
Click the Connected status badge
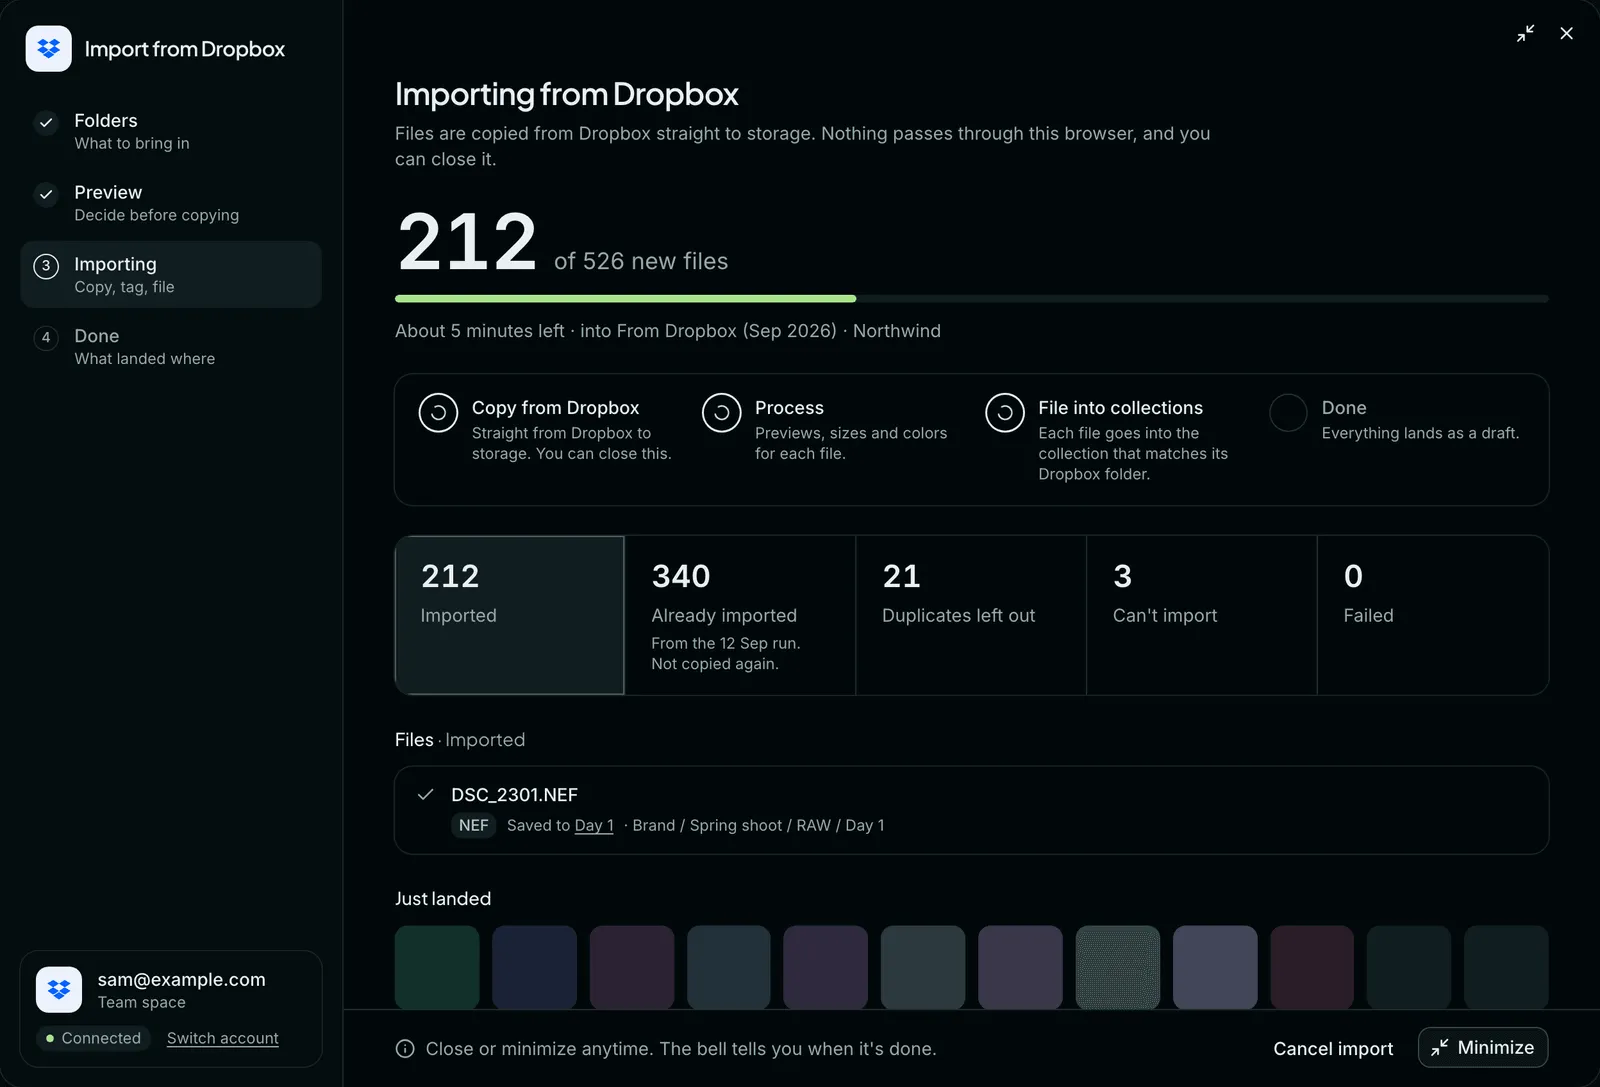point(93,1038)
